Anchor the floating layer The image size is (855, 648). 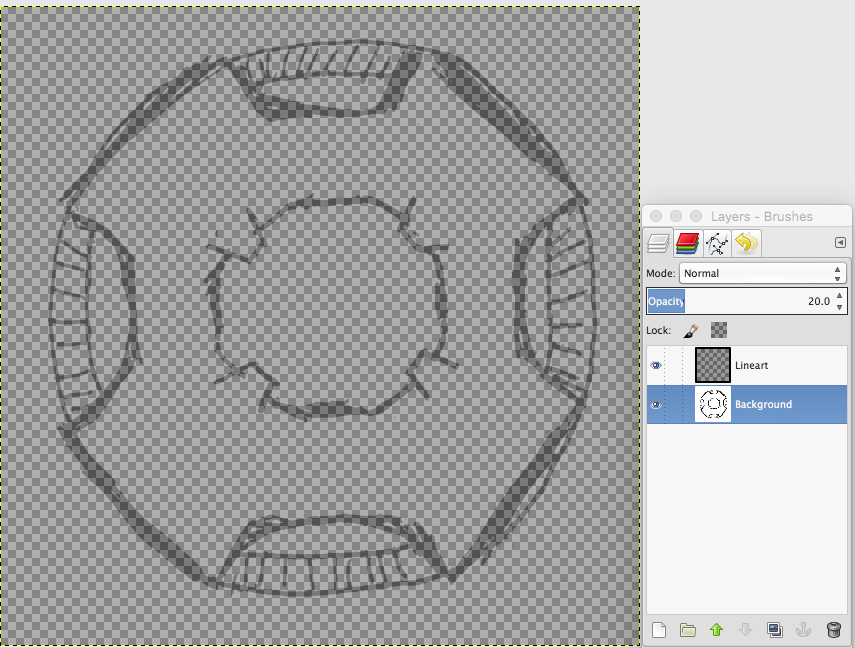coord(804,630)
